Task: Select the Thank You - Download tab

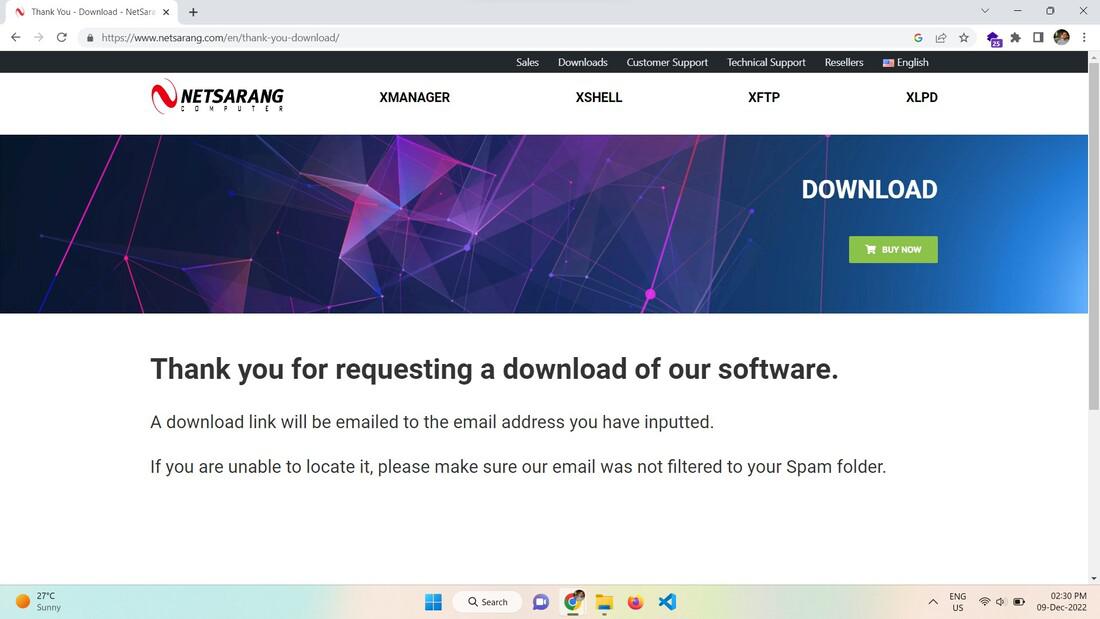Action: tap(91, 12)
